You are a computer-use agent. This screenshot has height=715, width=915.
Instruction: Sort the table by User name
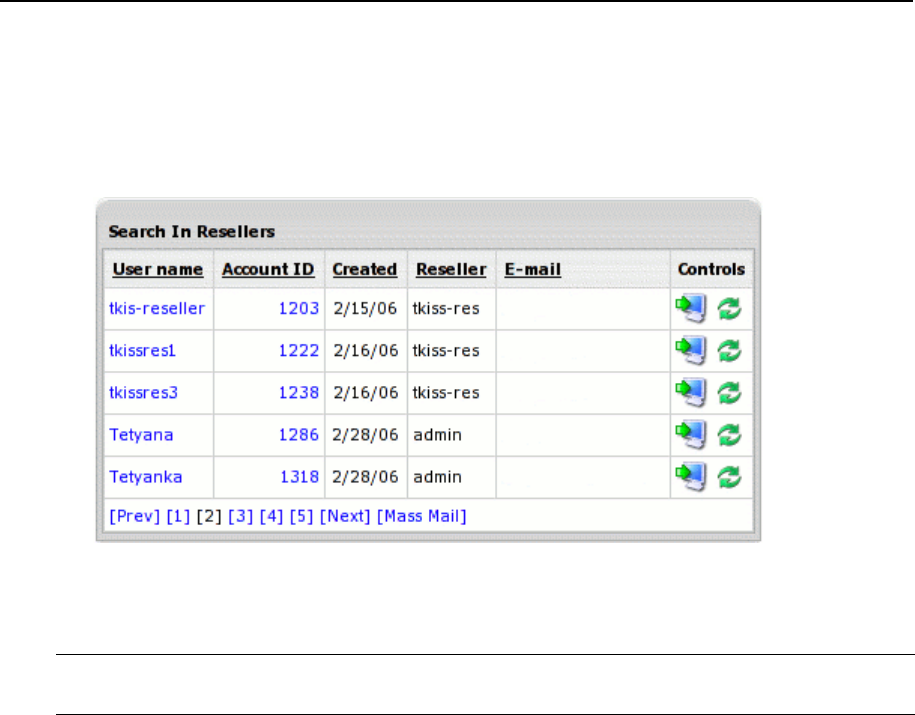click(158, 269)
